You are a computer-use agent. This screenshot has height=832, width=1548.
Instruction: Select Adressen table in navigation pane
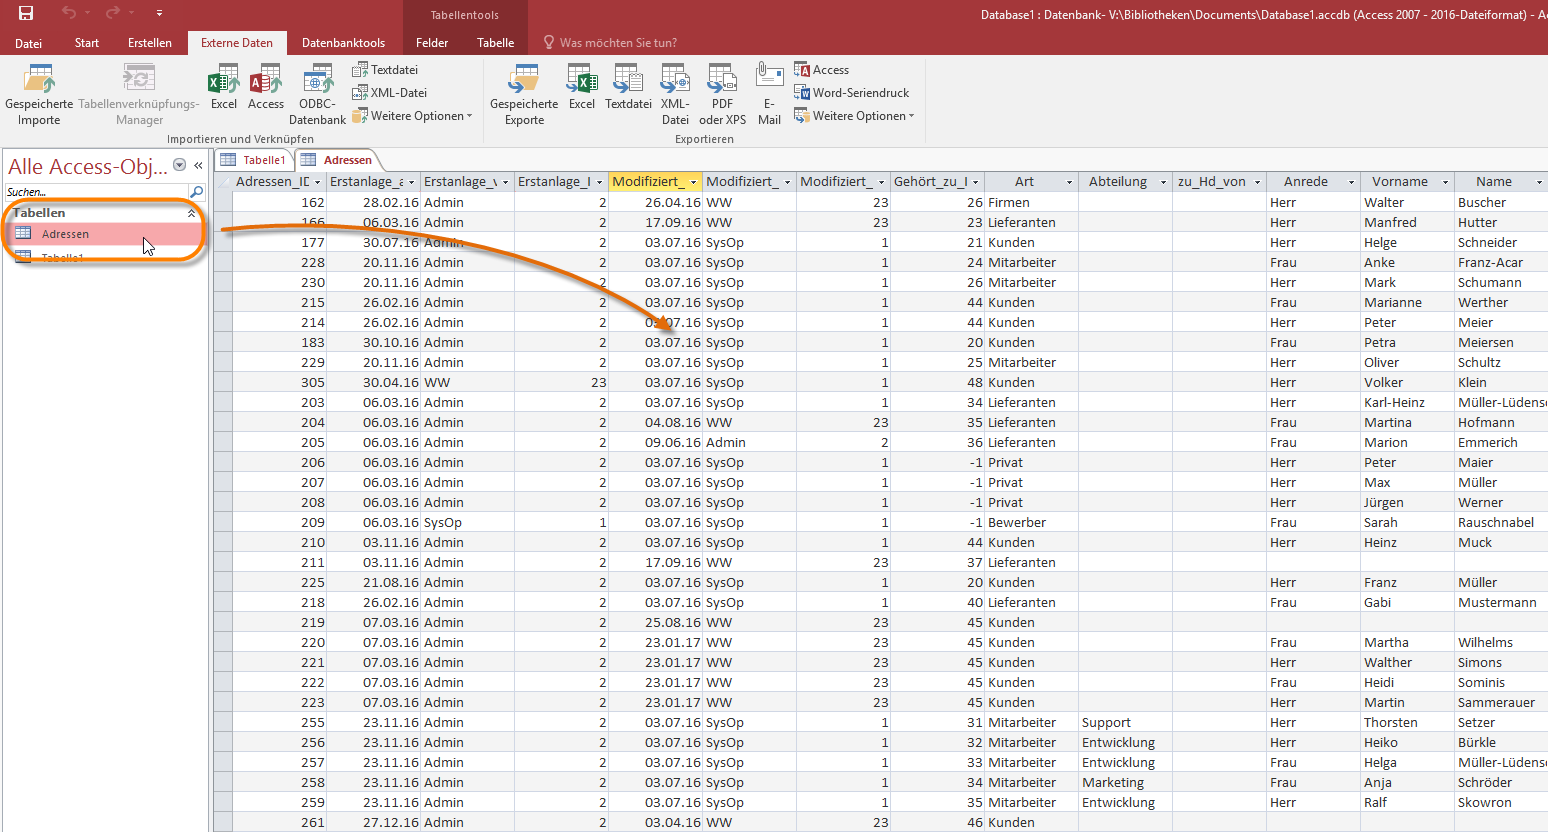click(66, 234)
